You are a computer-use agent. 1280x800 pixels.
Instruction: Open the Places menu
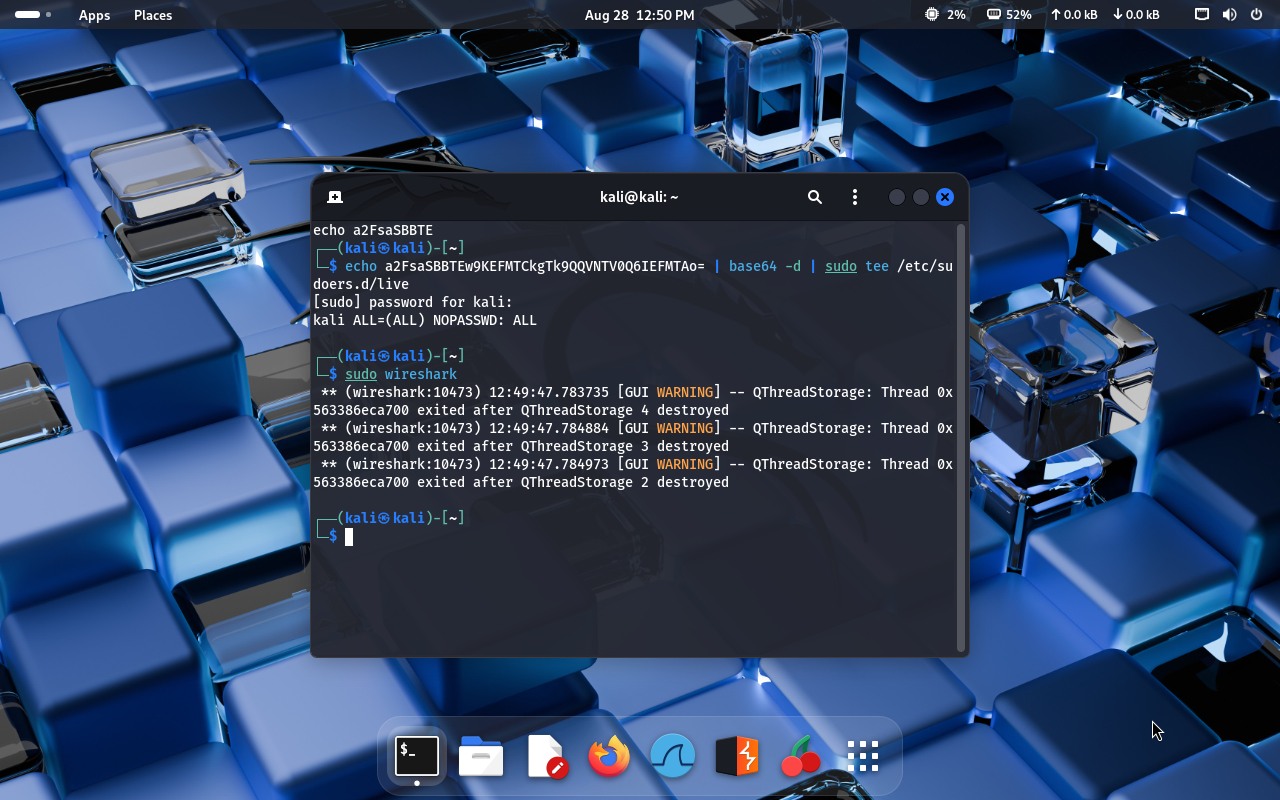point(153,15)
